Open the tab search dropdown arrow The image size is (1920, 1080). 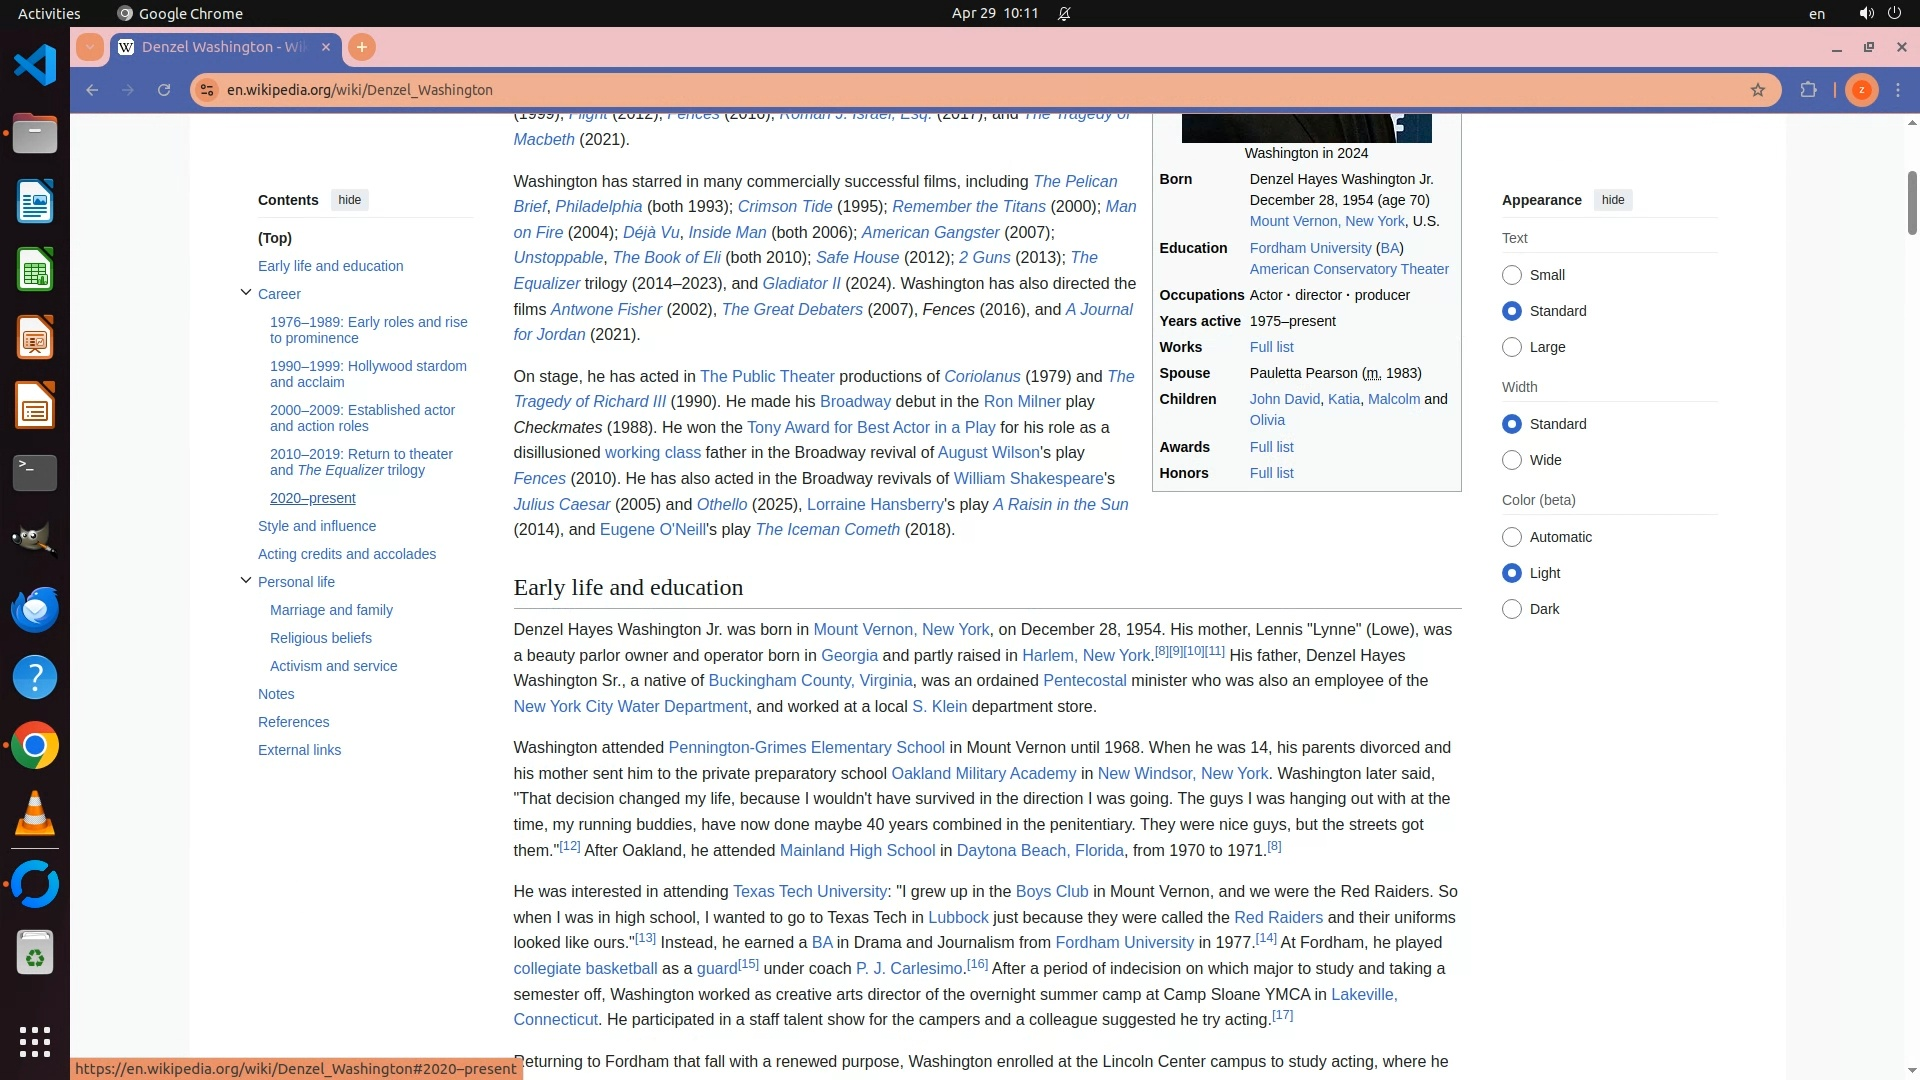[x=90, y=47]
